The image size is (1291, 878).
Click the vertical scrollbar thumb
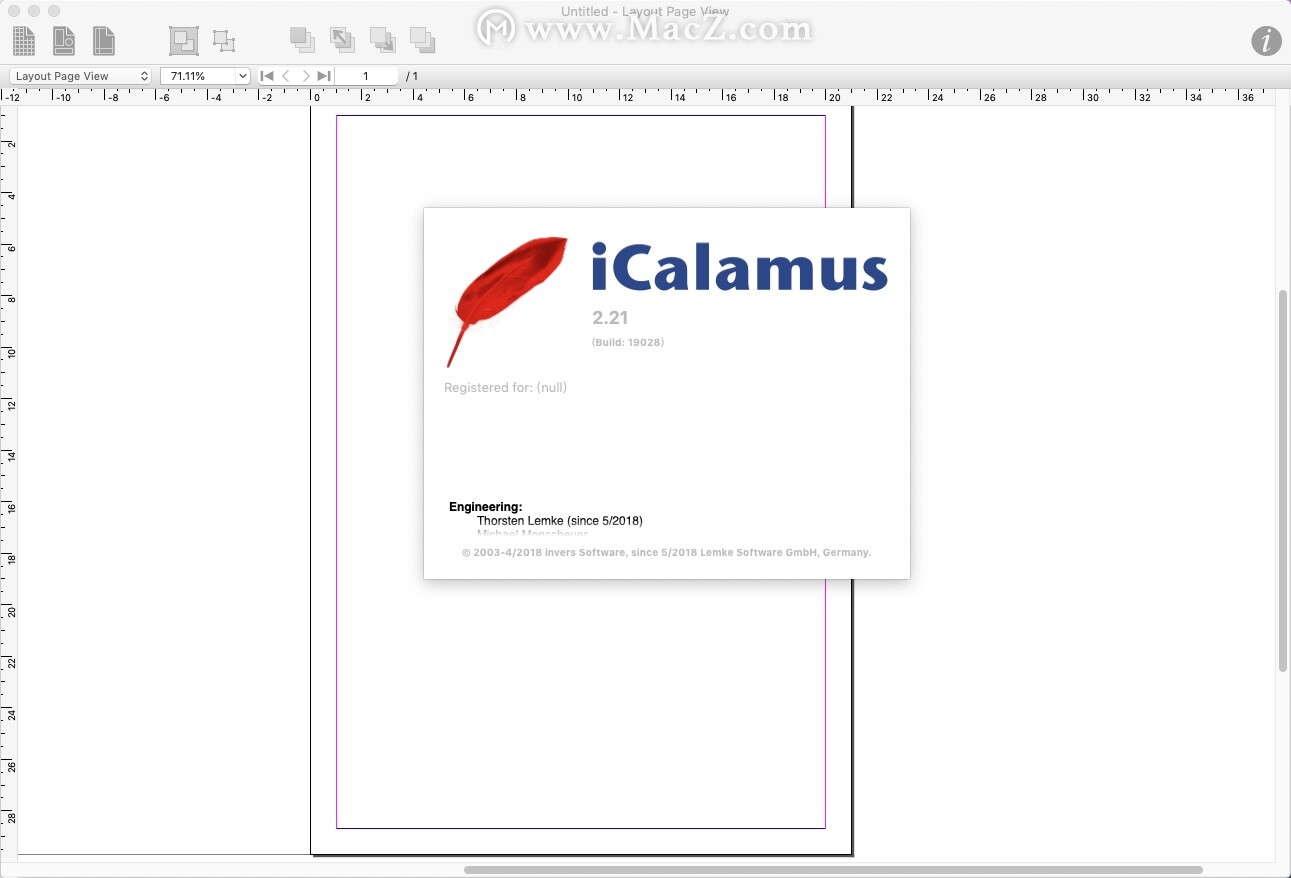1283,480
